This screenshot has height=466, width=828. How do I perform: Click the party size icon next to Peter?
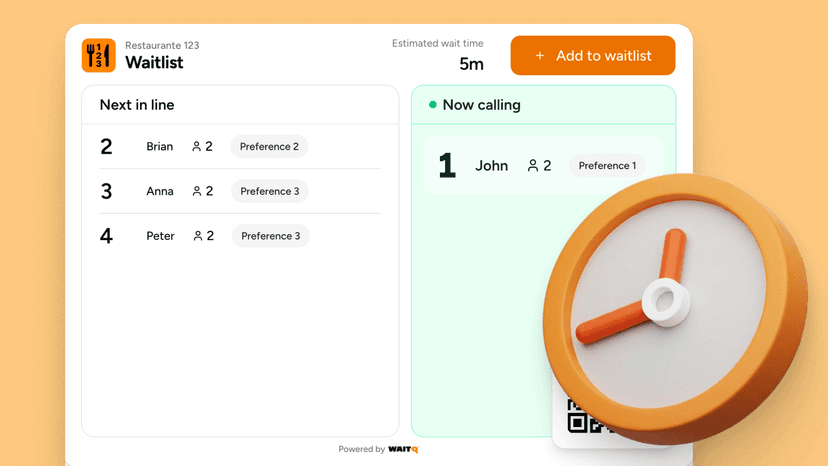[198, 237]
